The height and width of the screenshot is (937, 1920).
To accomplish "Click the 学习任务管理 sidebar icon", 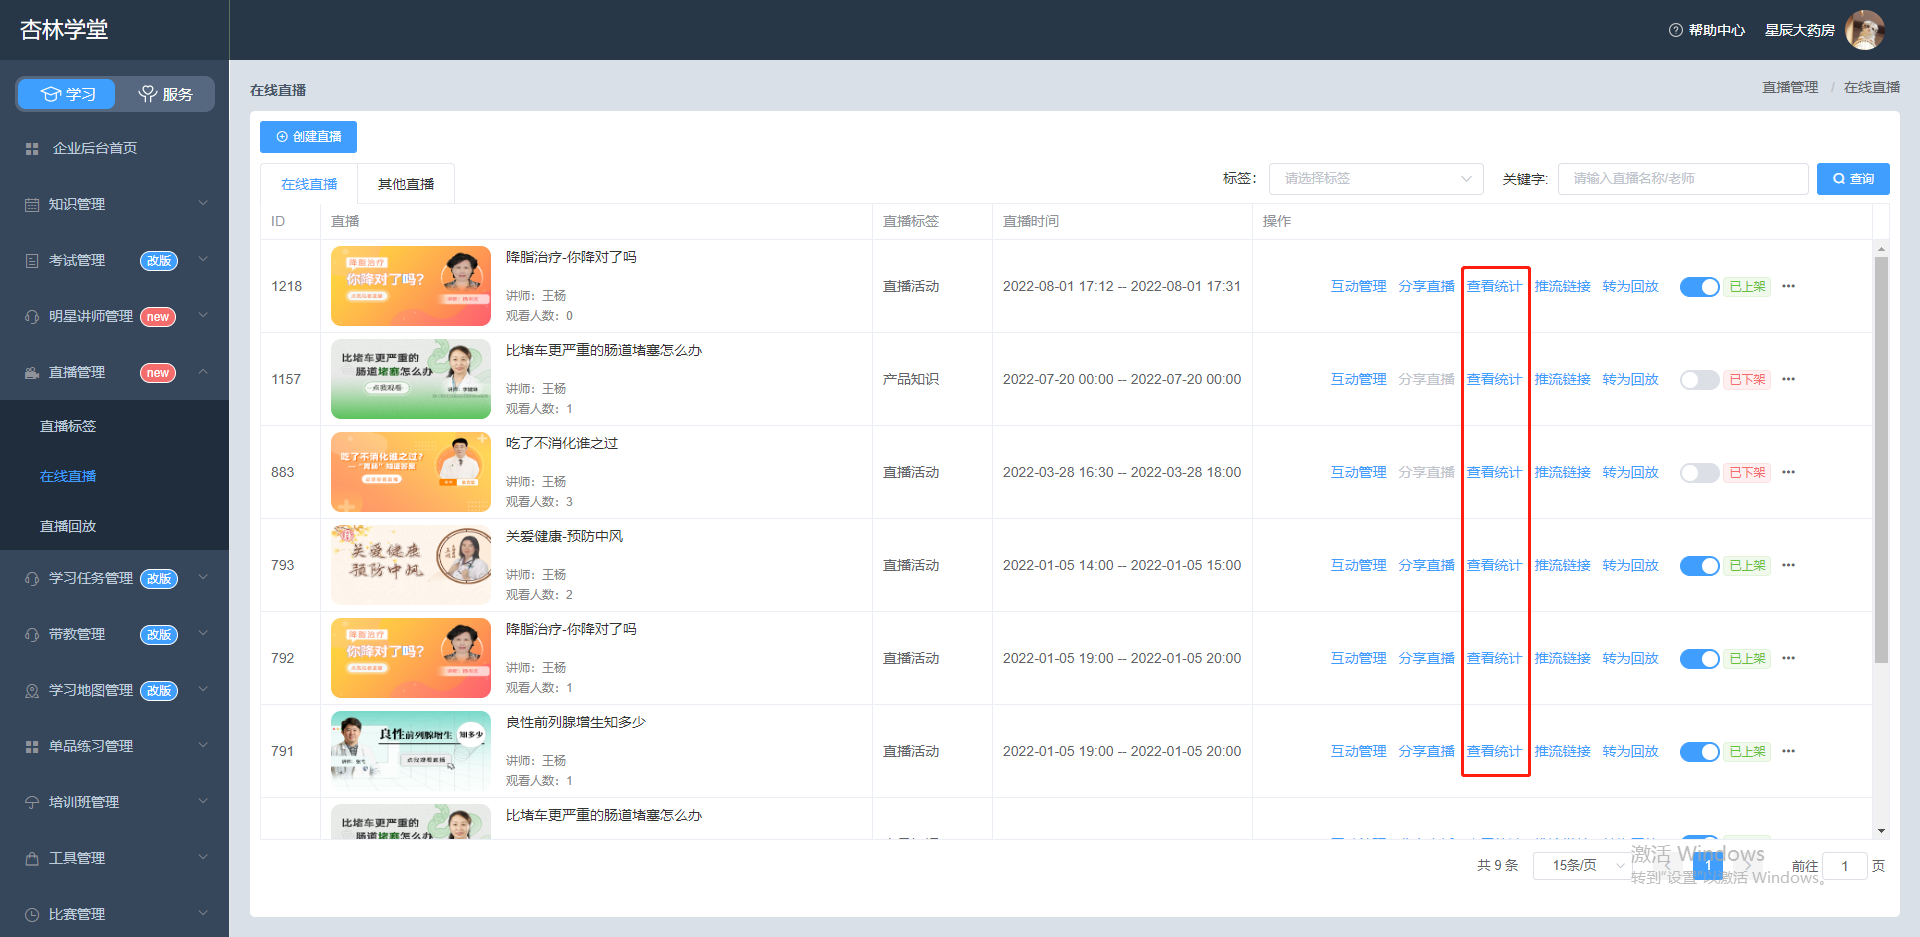I will click(x=32, y=579).
